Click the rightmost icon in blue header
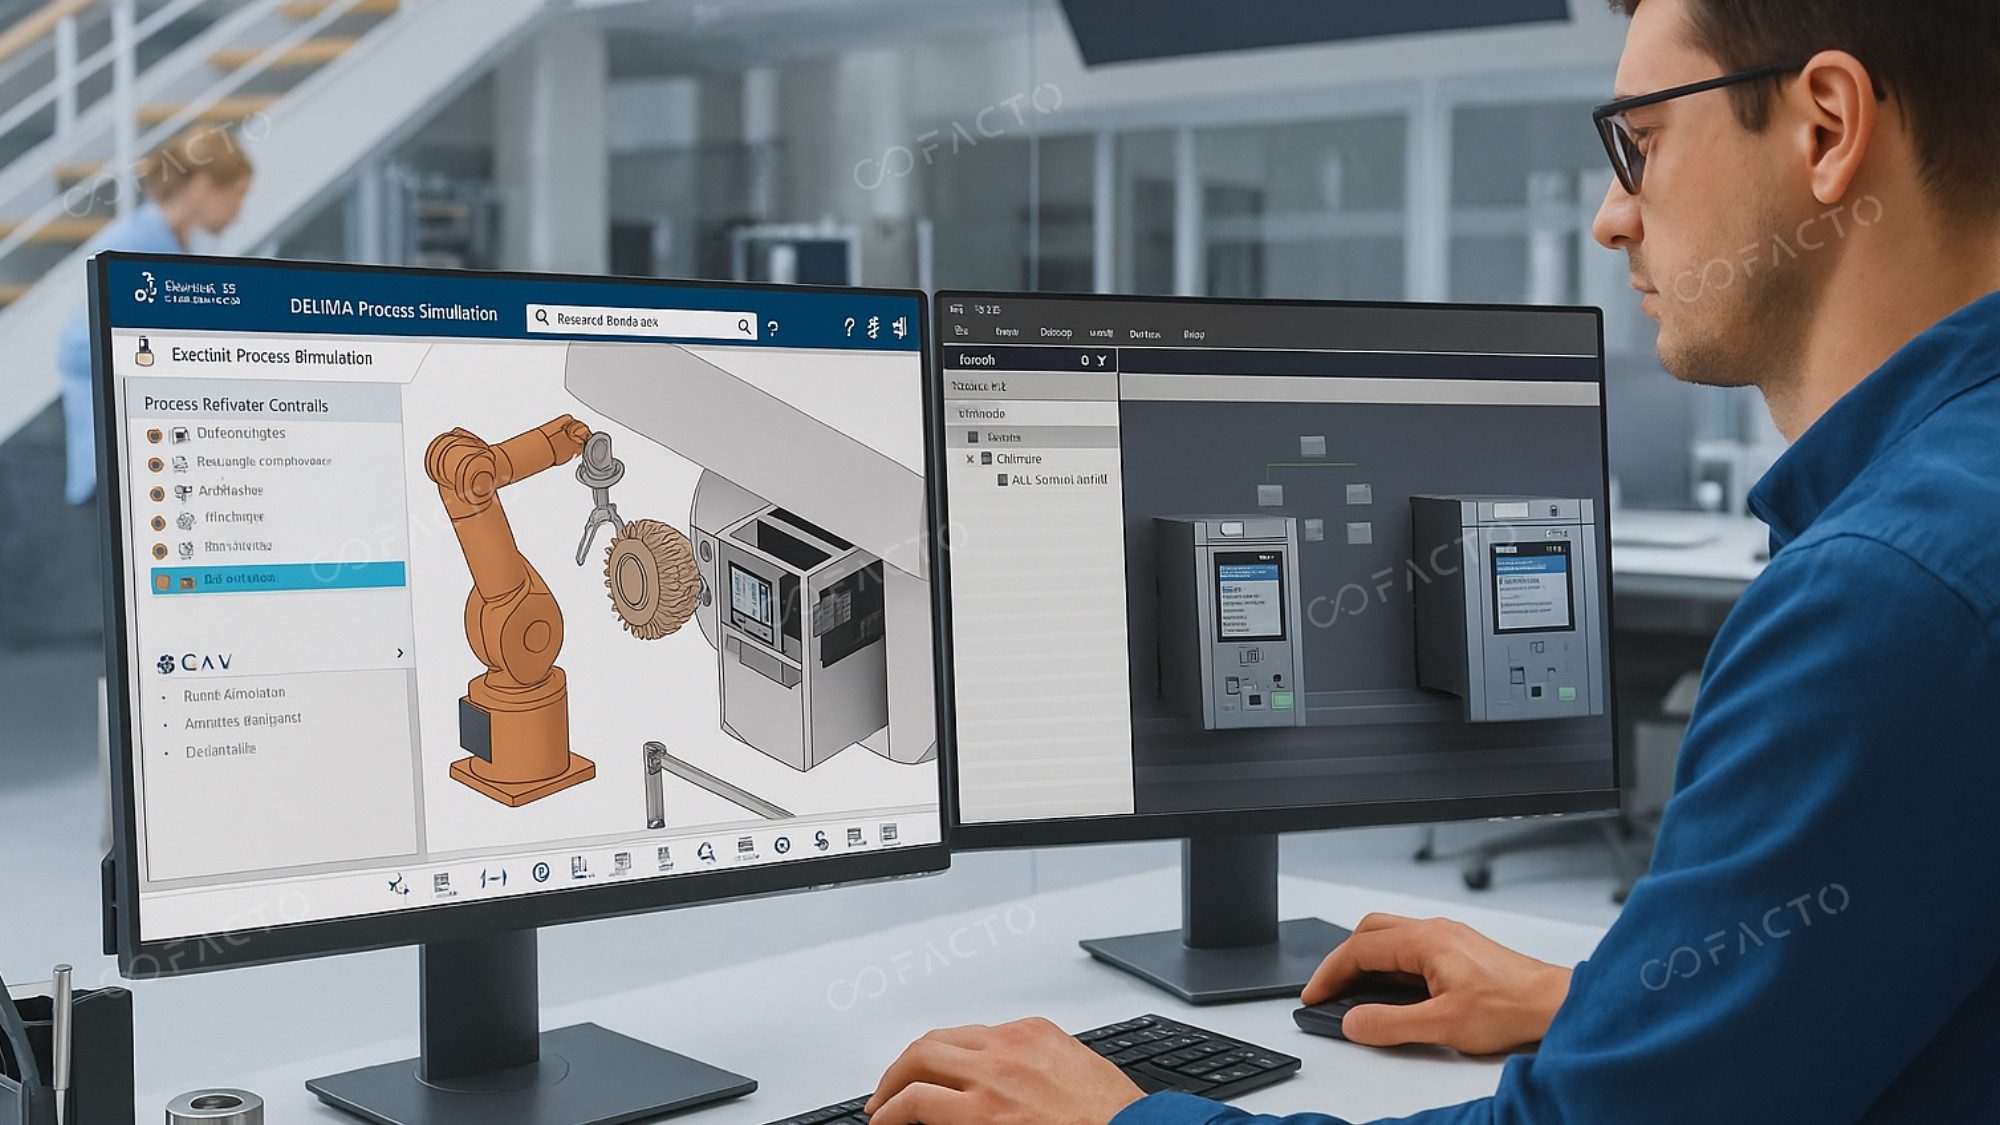Screen dimensions: 2000x1125 (x=899, y=327)
